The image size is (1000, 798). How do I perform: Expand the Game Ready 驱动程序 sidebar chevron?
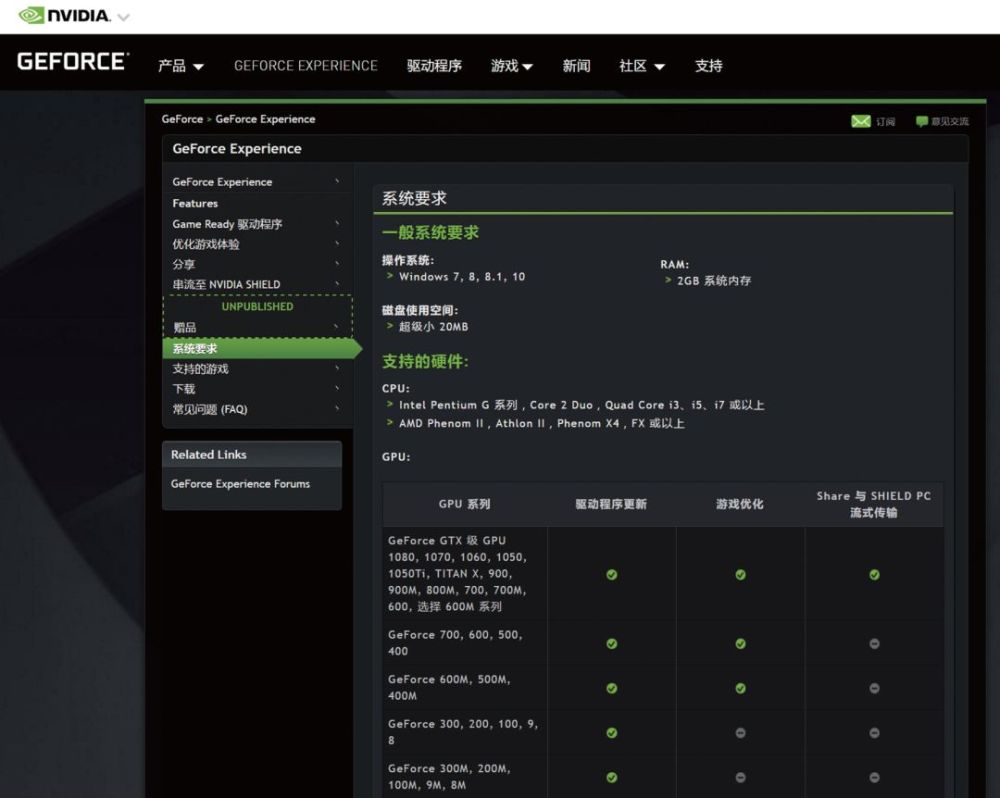pos(337,223)
